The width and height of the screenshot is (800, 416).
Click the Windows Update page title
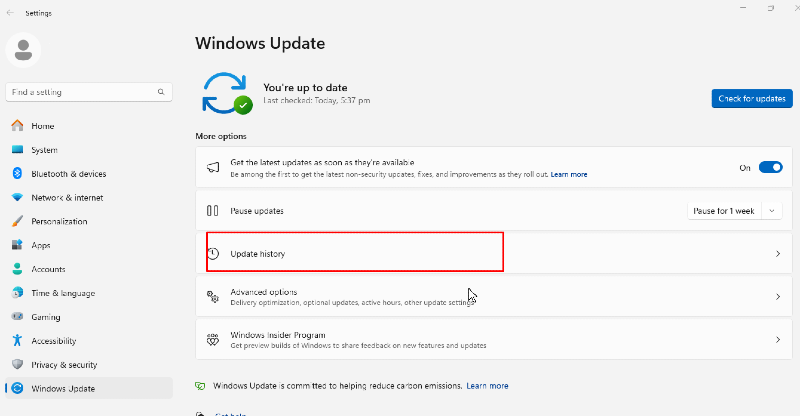click(x=260, y=43)
